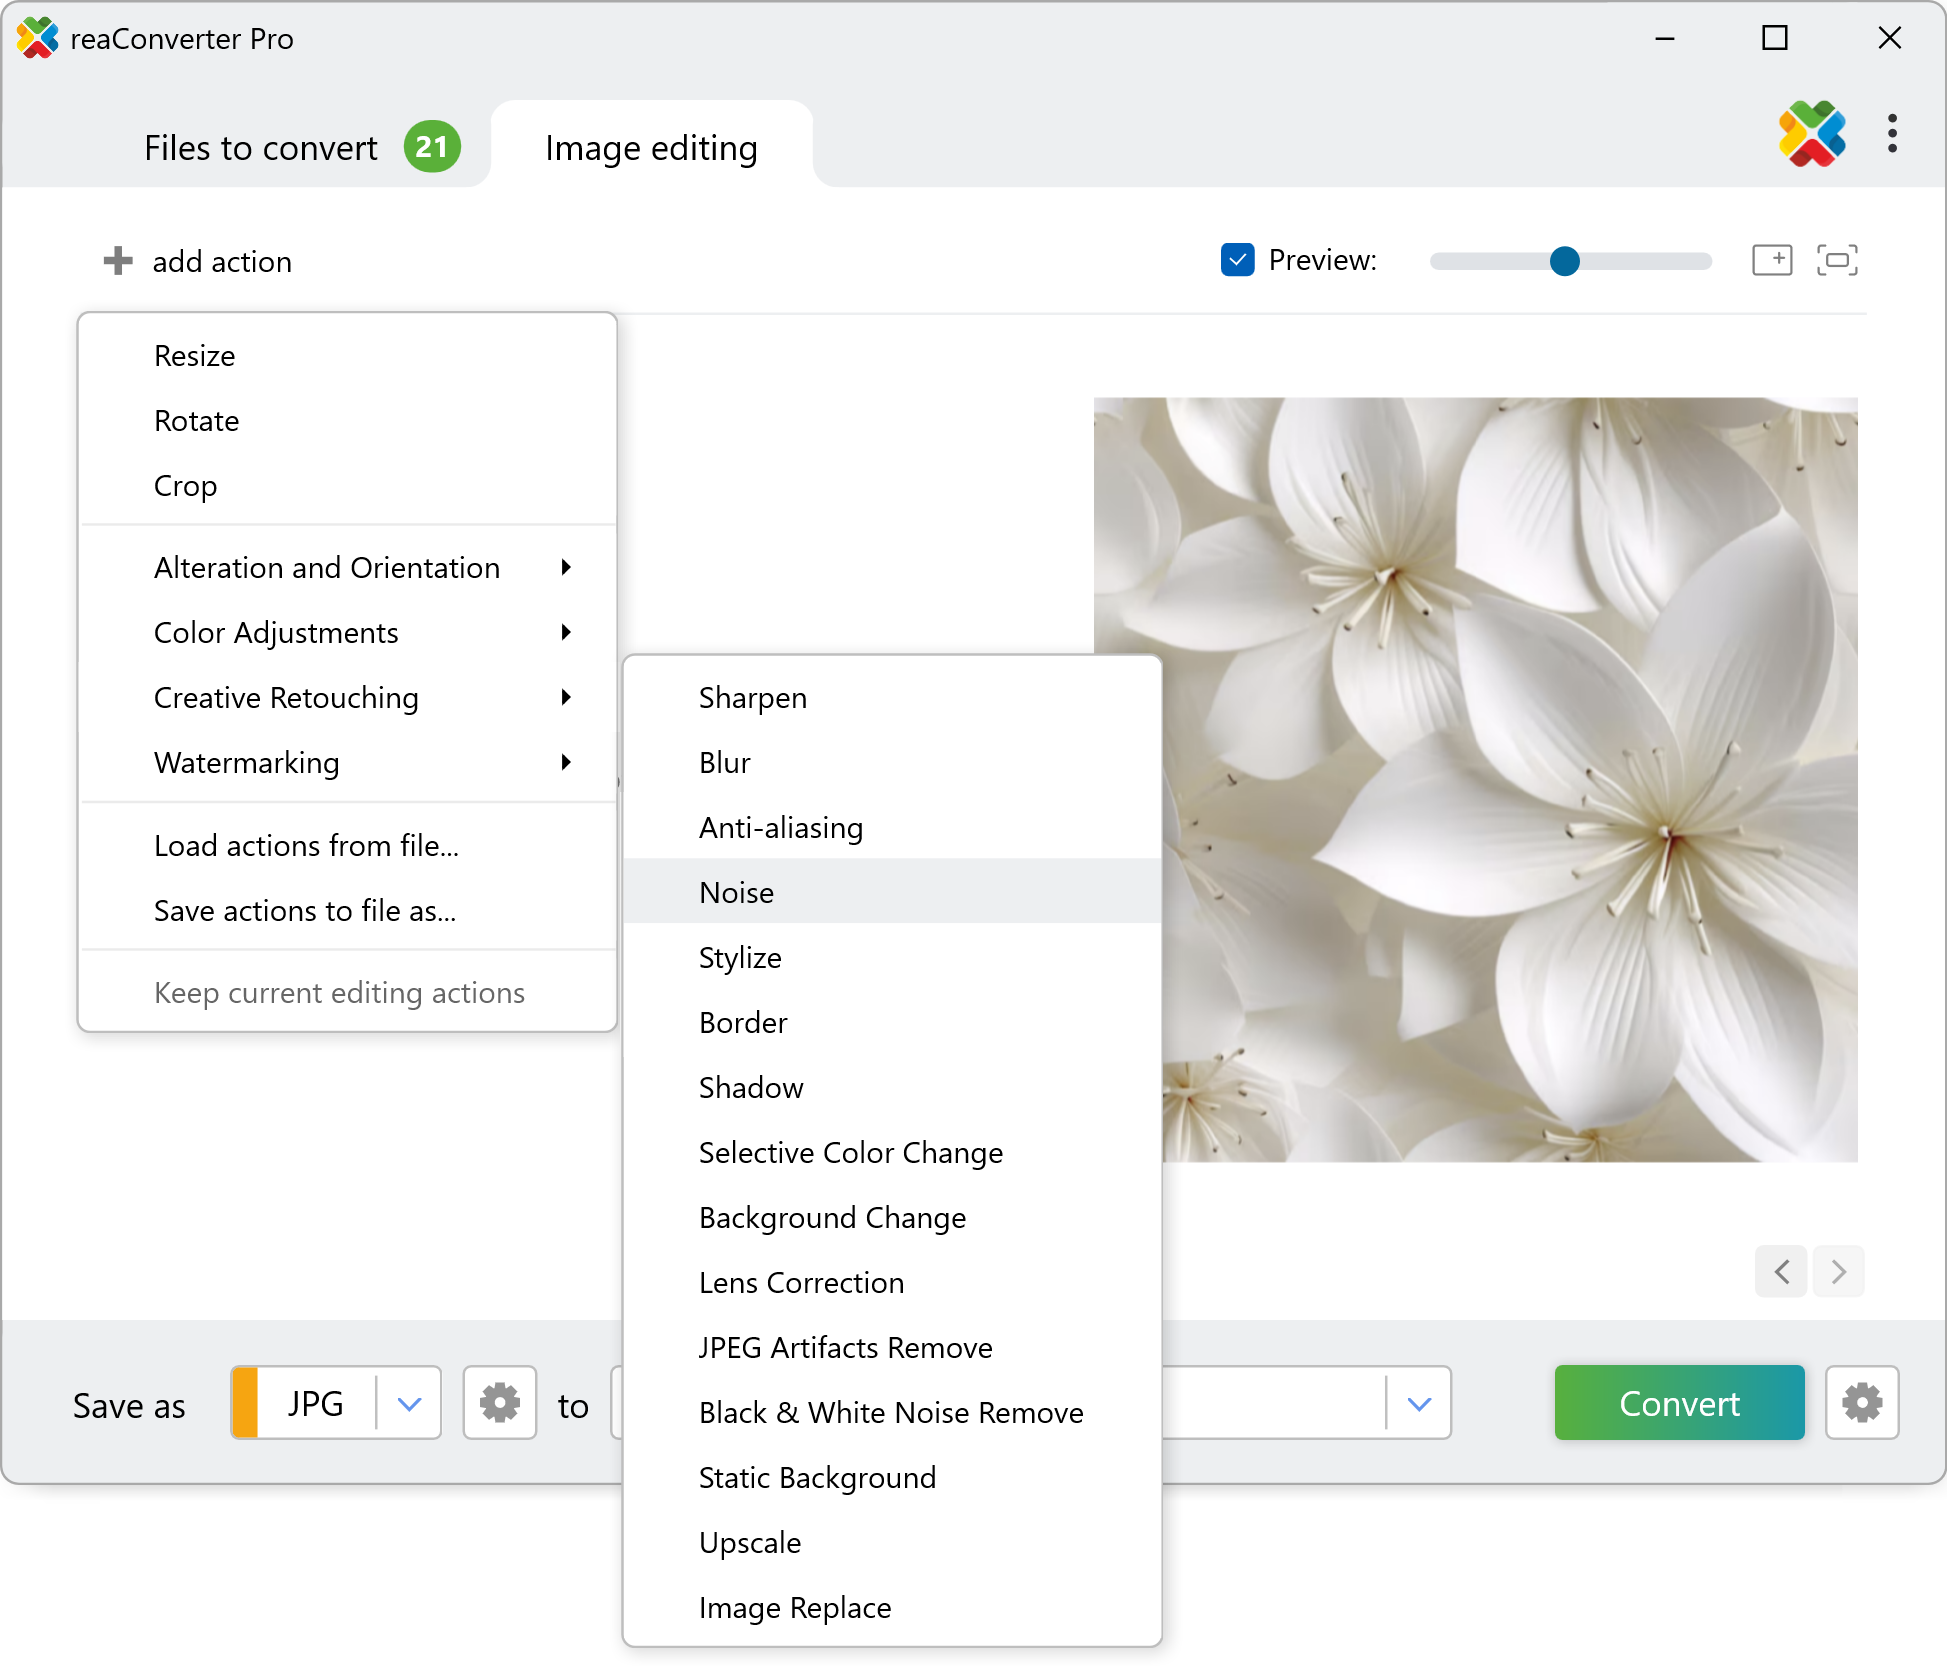Click the fit-to-window preview icon
Viewport: 1947px width, 1668px height.
pyautogui.click(x=1836, y=260)
